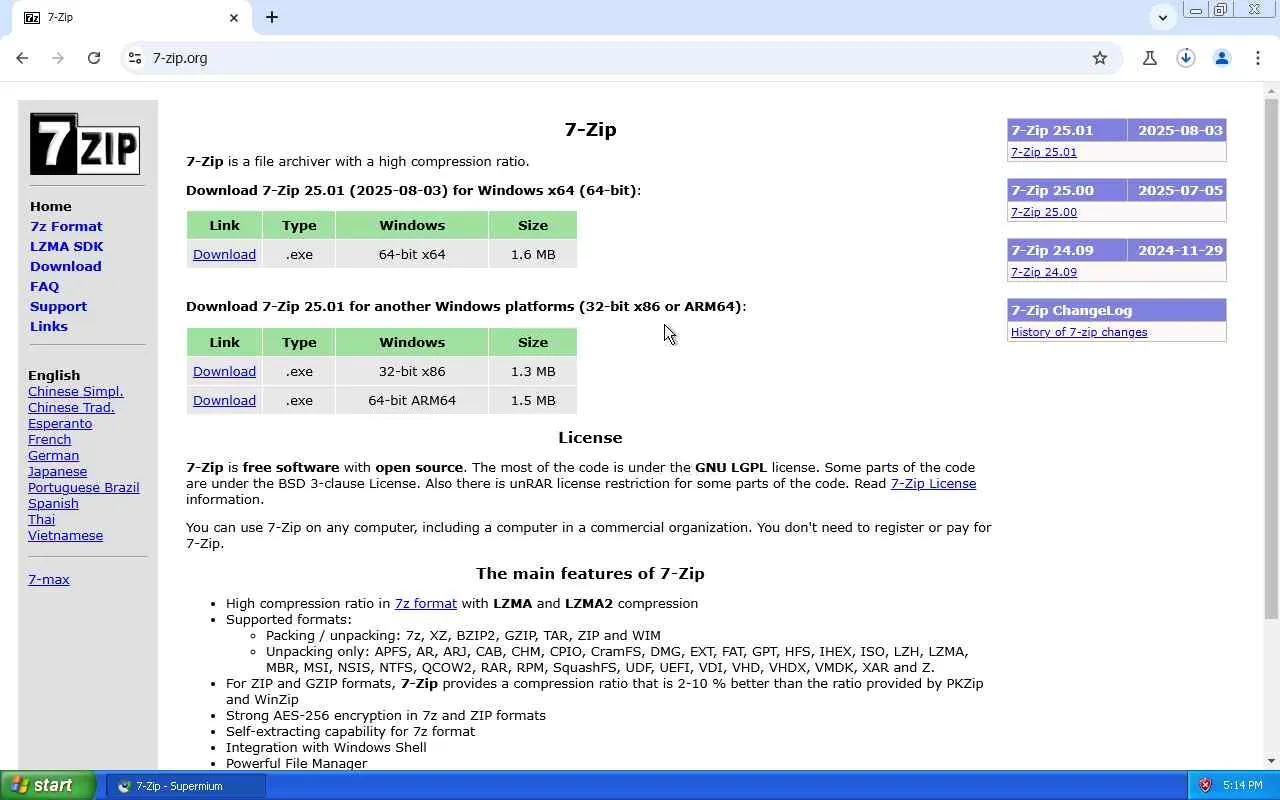Download the 64-bit x64 .exe installer
This screenshot has height=800, width=1280.
pyautogui.click(x=224, y=254)
